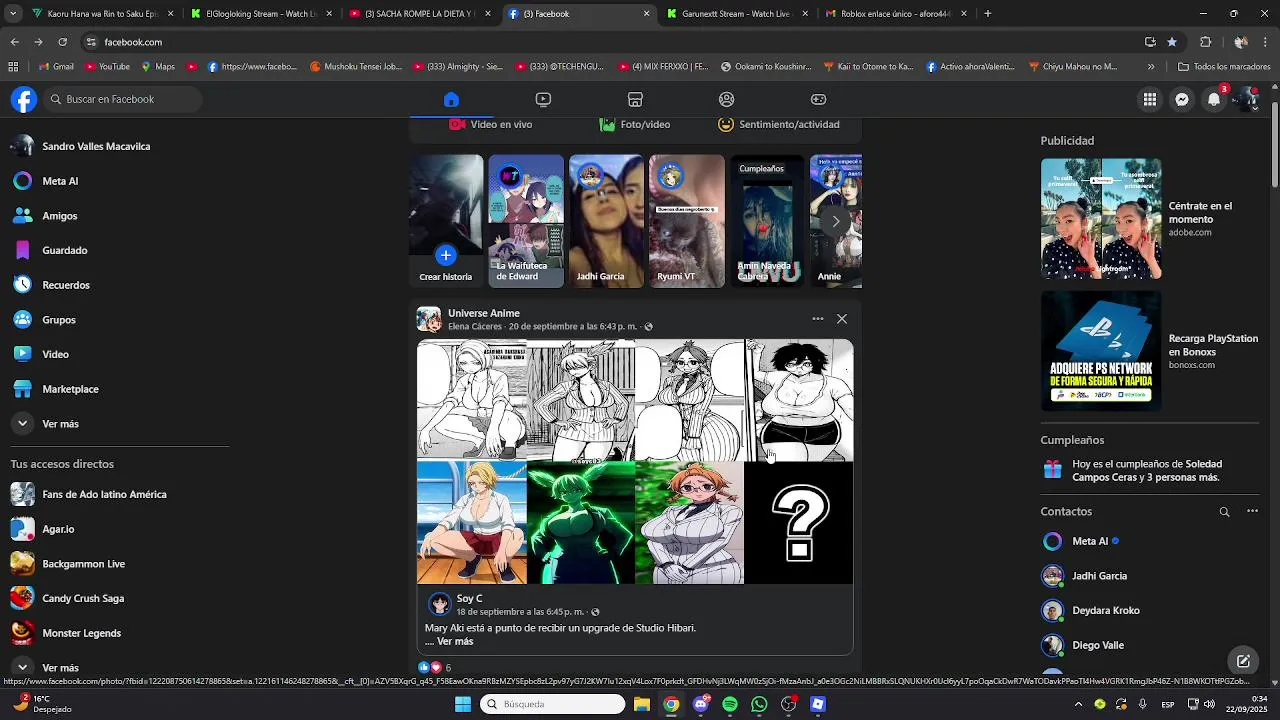1280x720 pixels.
Task: Show next stories with the arrow
Action: 835,221
